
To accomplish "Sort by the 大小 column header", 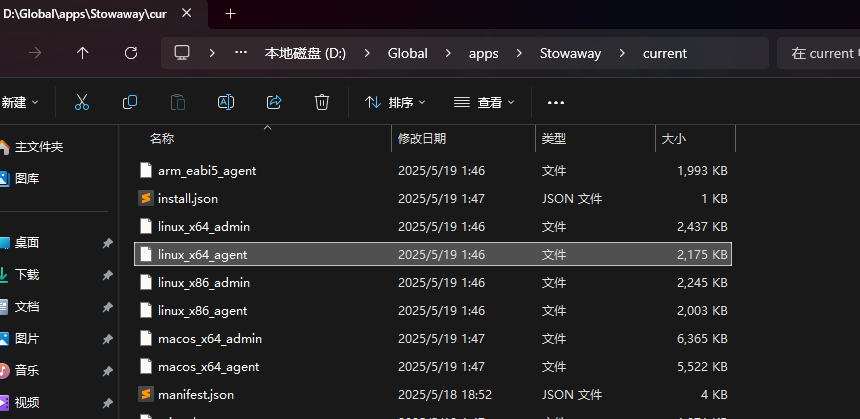I will (674, 139).
